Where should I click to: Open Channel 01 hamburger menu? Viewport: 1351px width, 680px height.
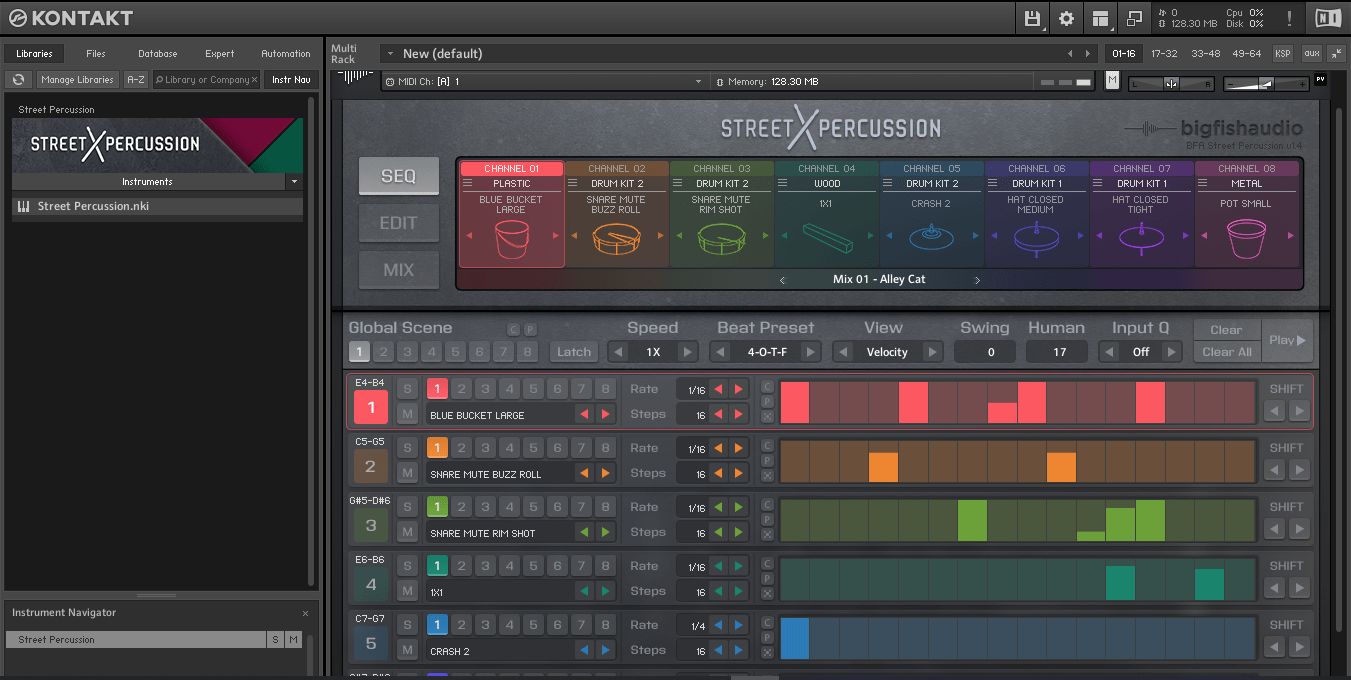tap(468, 184)
